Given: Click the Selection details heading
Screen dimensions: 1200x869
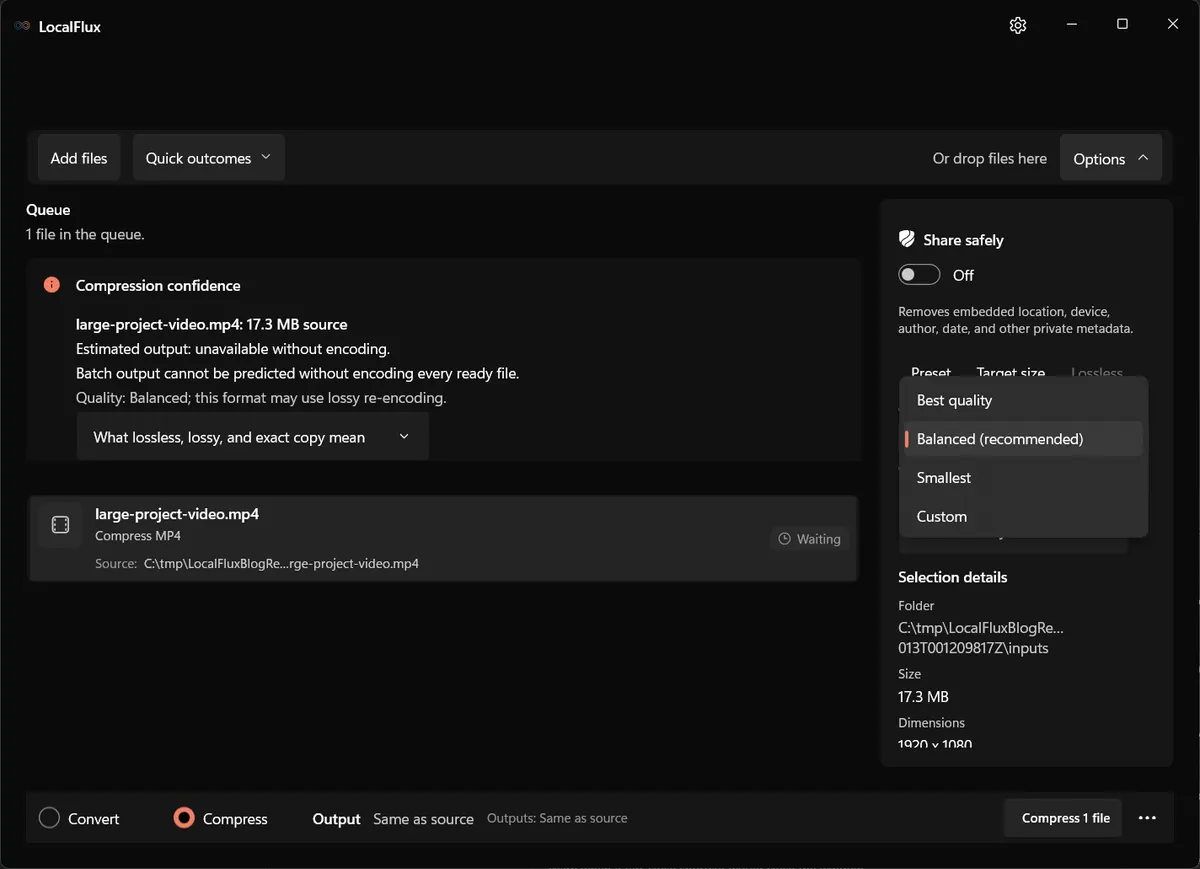Looking at the screenshot, I should (953, 577).
